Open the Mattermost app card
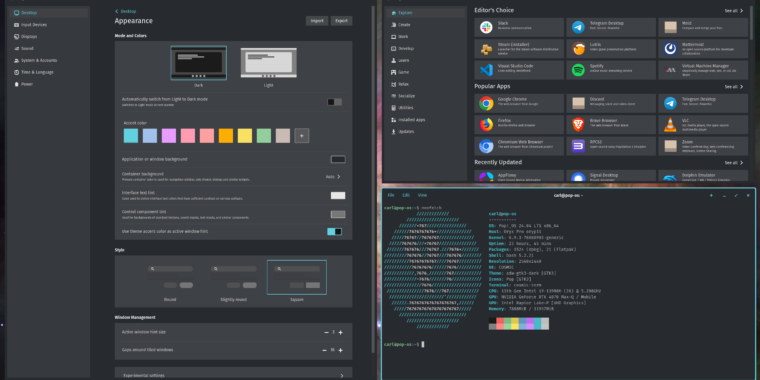 point(703,48)
